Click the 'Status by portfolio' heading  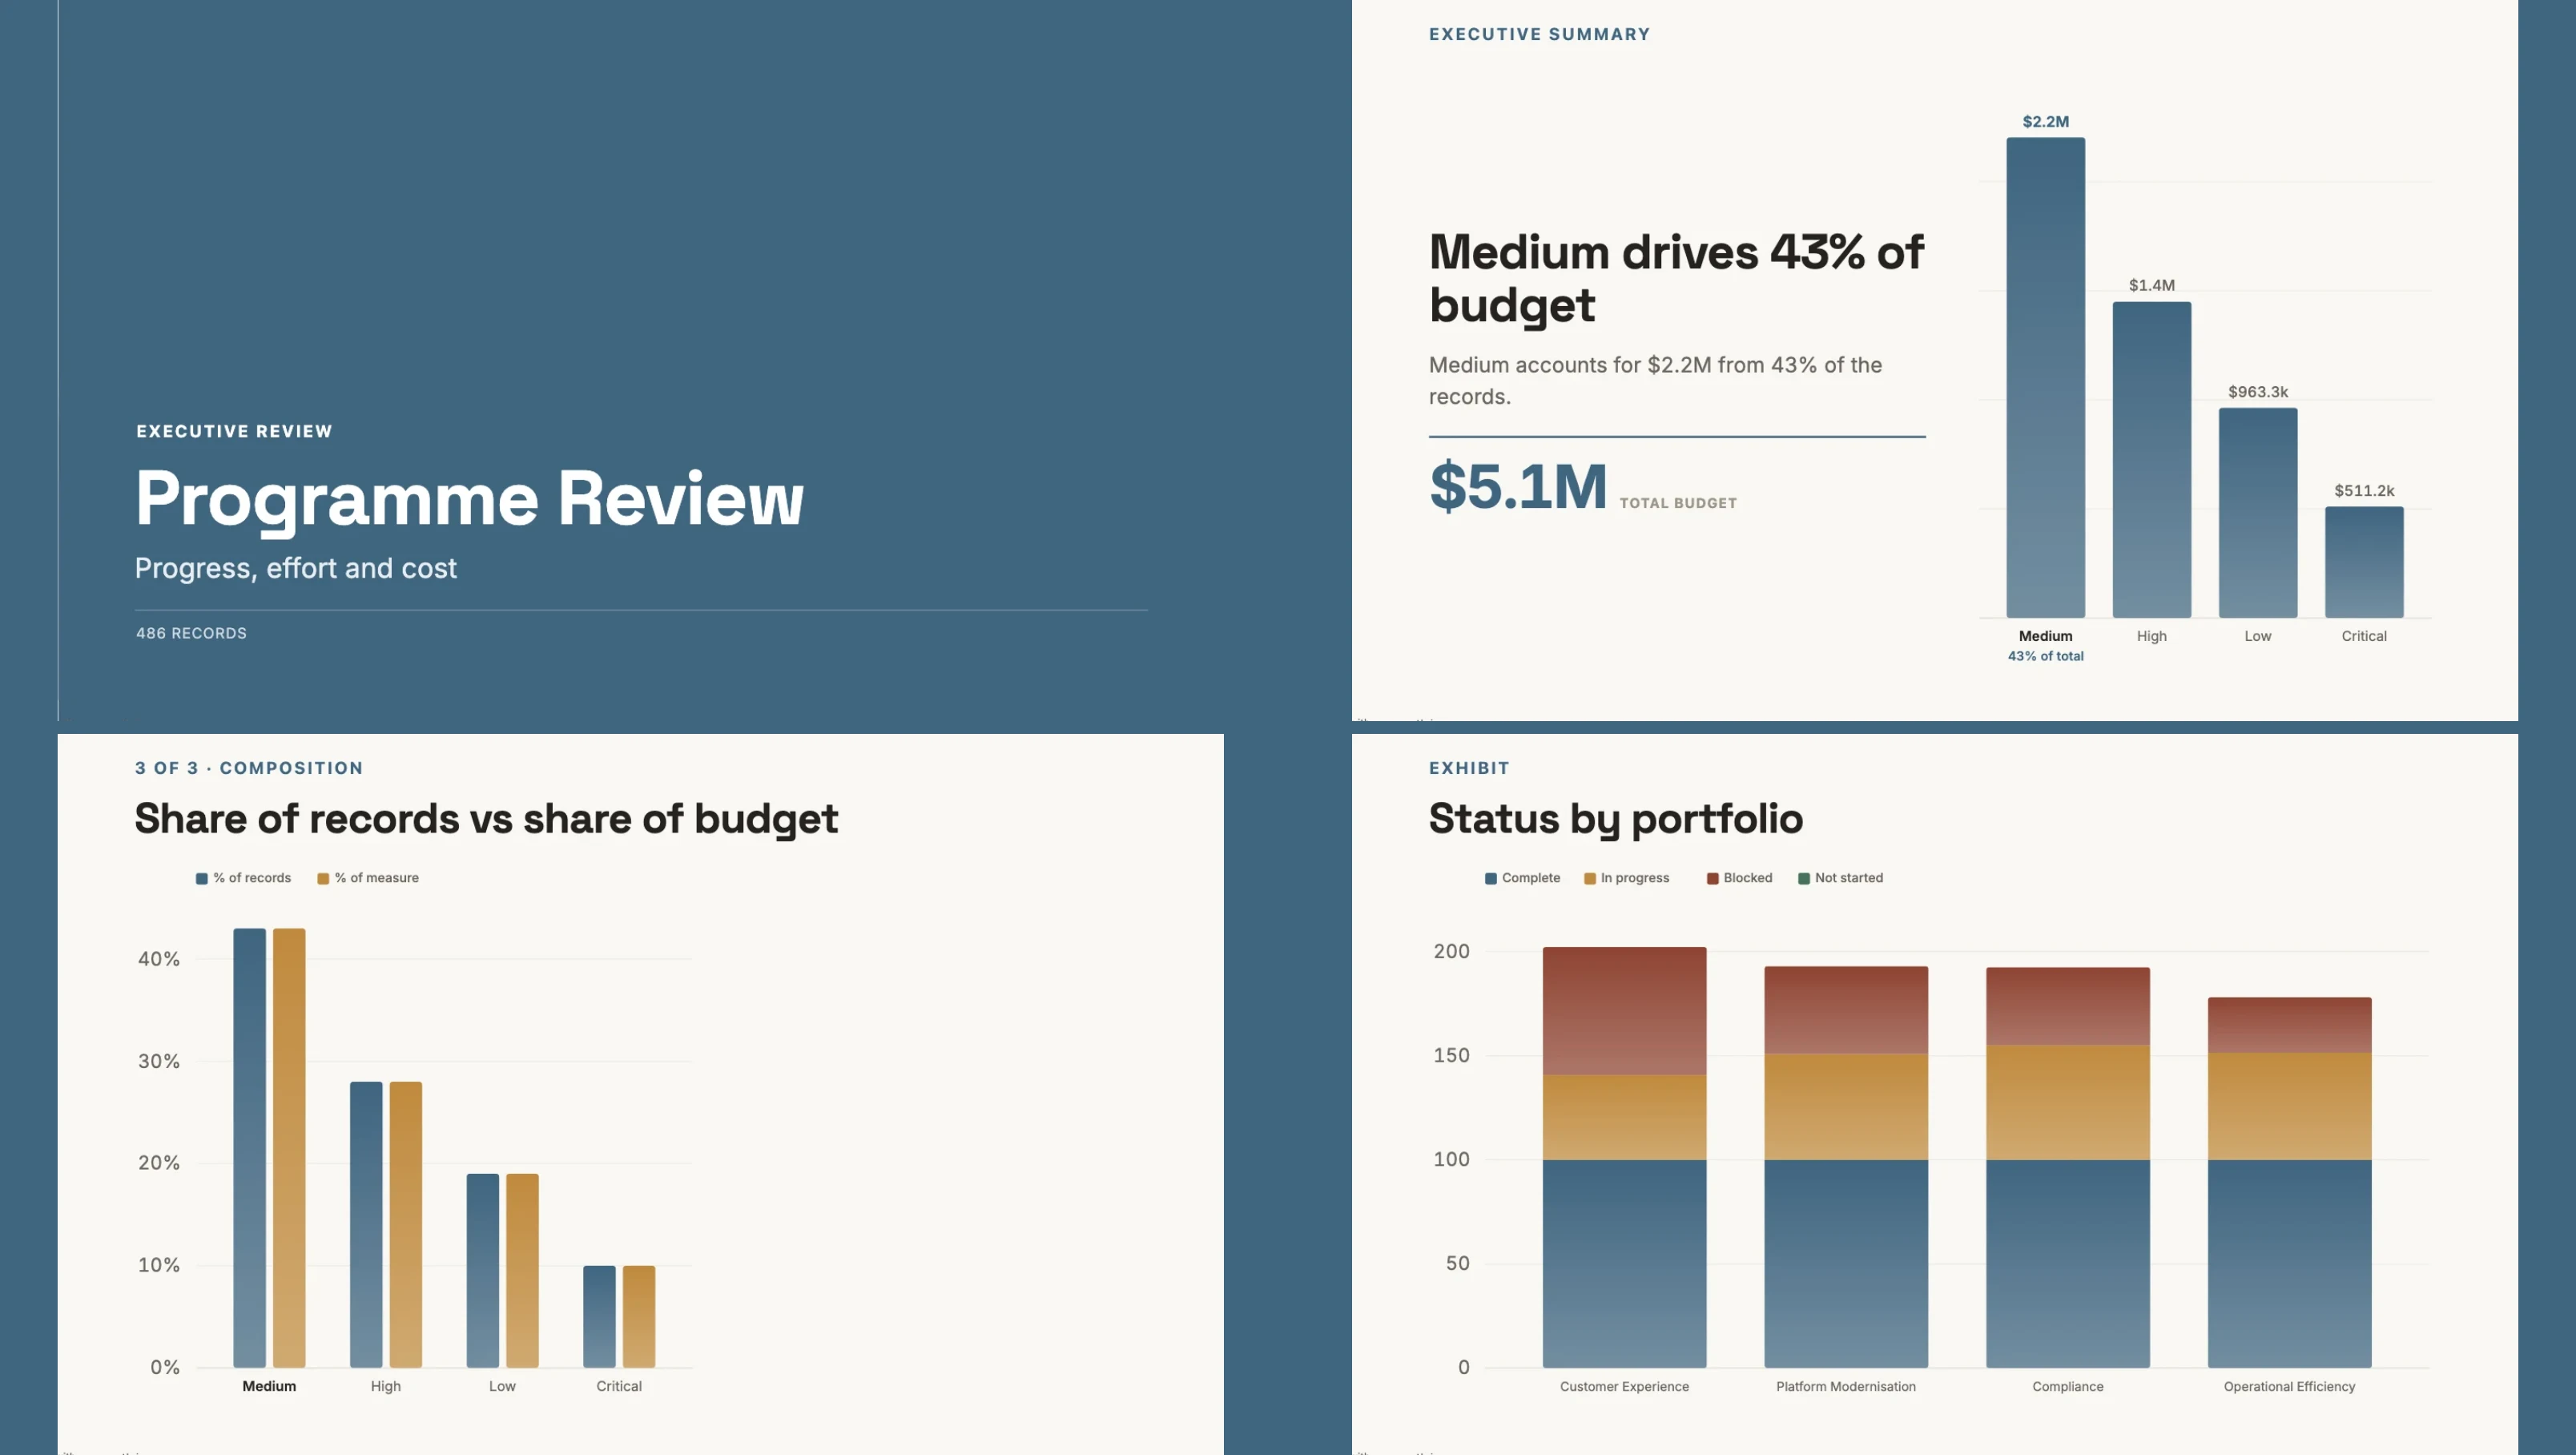1615,818
